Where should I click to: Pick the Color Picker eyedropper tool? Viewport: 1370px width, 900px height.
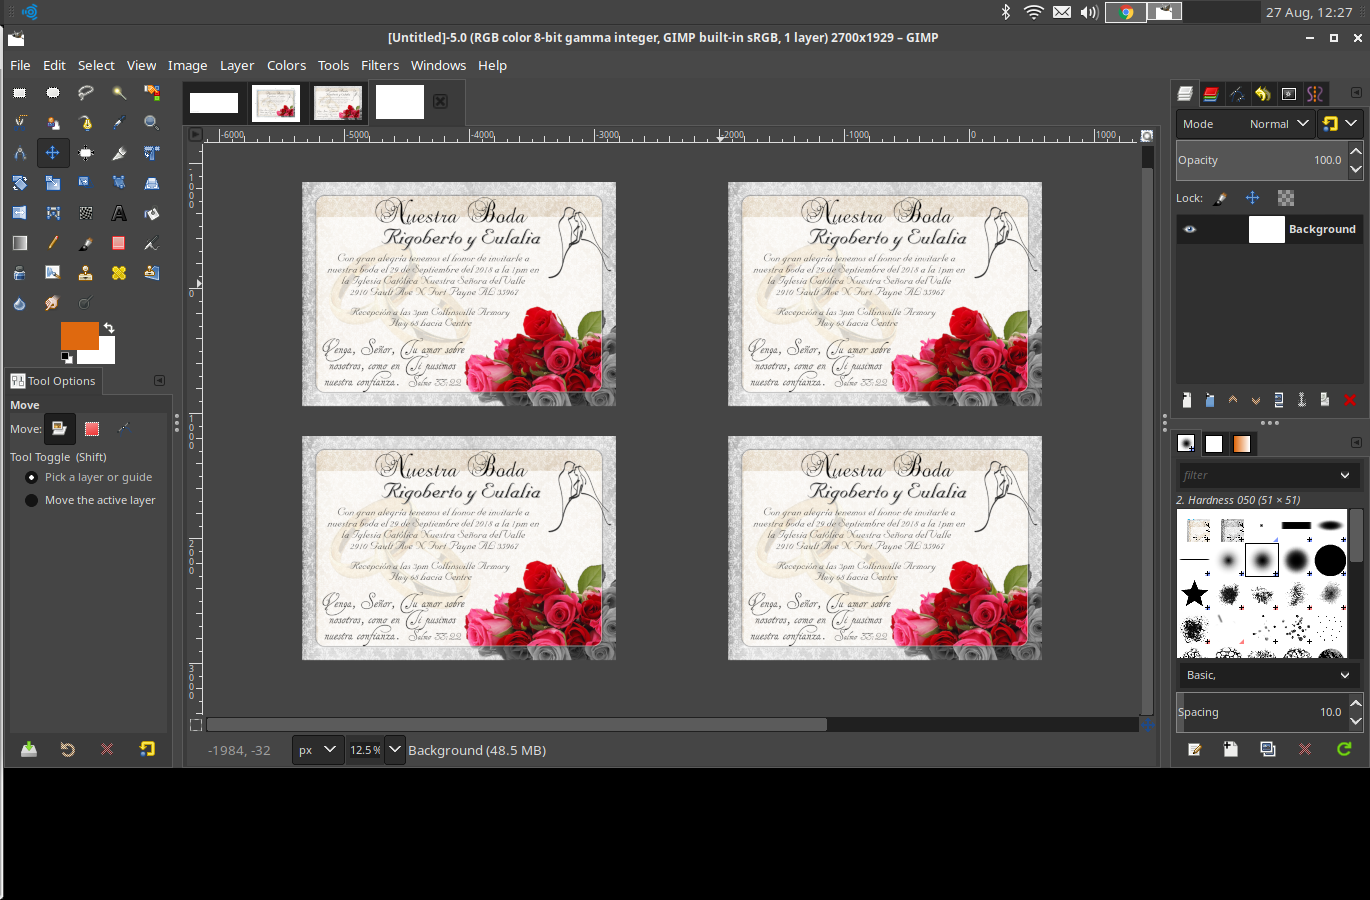coord(119,123)
